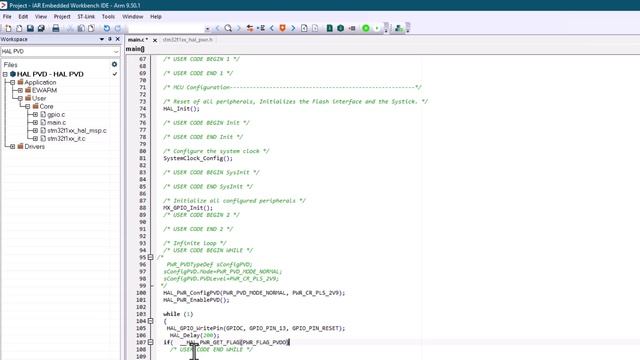Screen dimensions: 640x360
Task: Open the Project menu
Action: (x=62, y=17)
